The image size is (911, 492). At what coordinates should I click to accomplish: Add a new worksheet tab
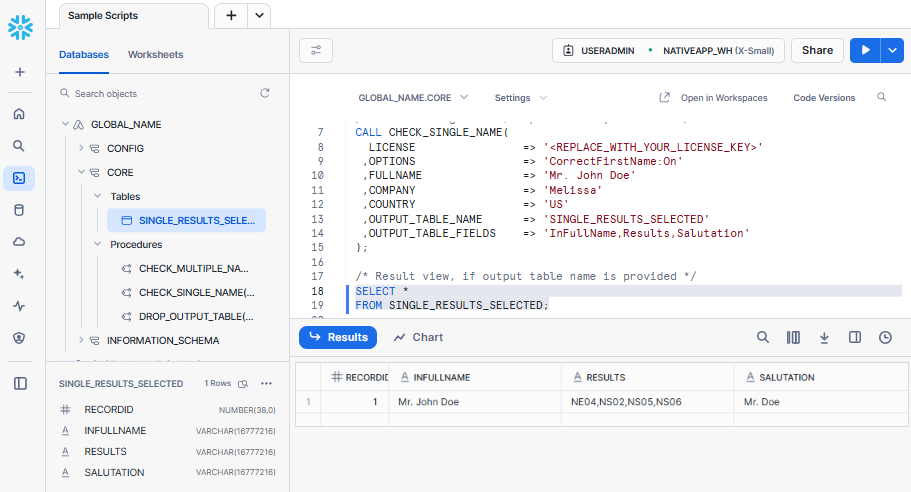231,16
